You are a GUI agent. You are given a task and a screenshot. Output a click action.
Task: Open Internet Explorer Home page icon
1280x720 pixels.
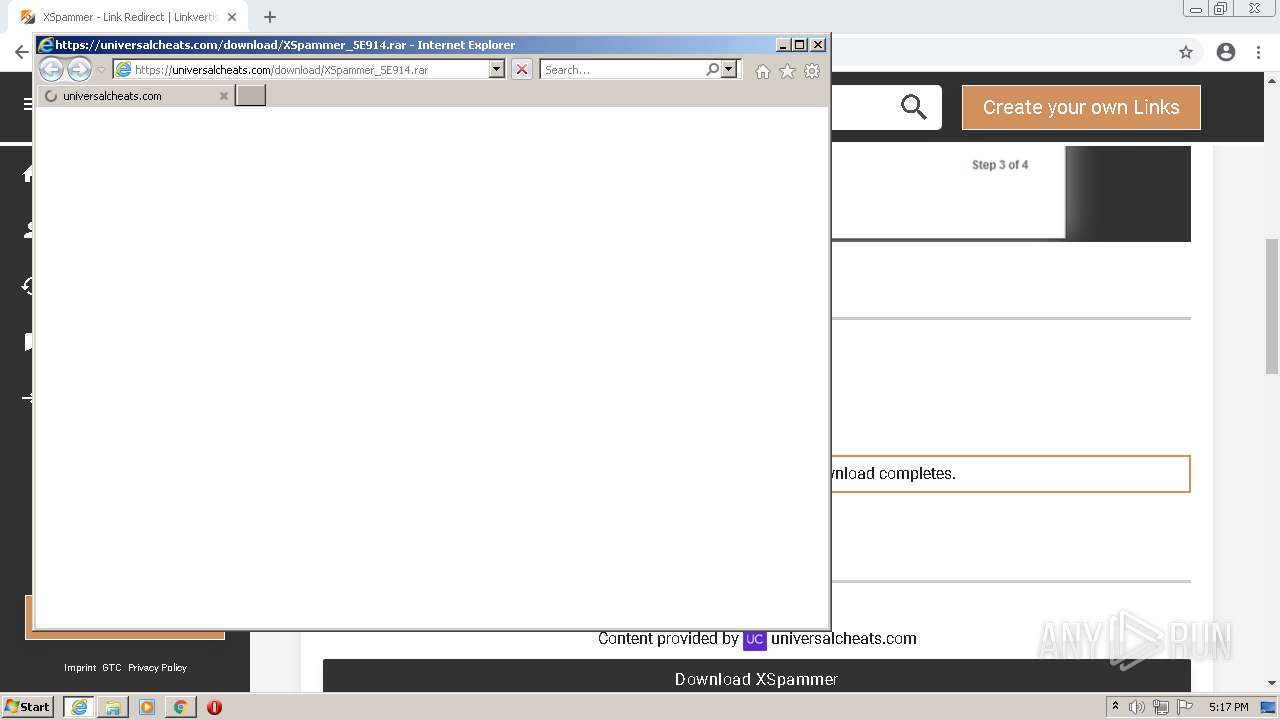tap(763, 71)
